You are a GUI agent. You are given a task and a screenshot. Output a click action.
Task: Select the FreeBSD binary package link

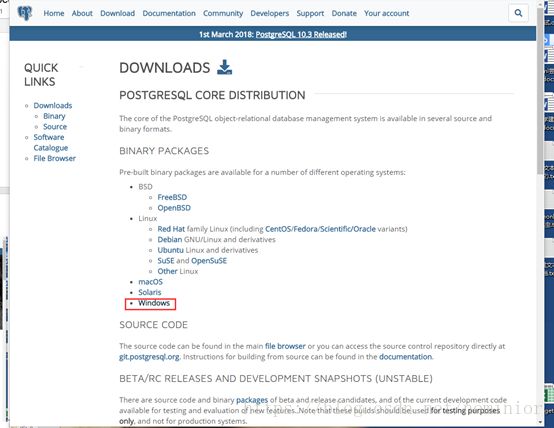click(172, 197)
